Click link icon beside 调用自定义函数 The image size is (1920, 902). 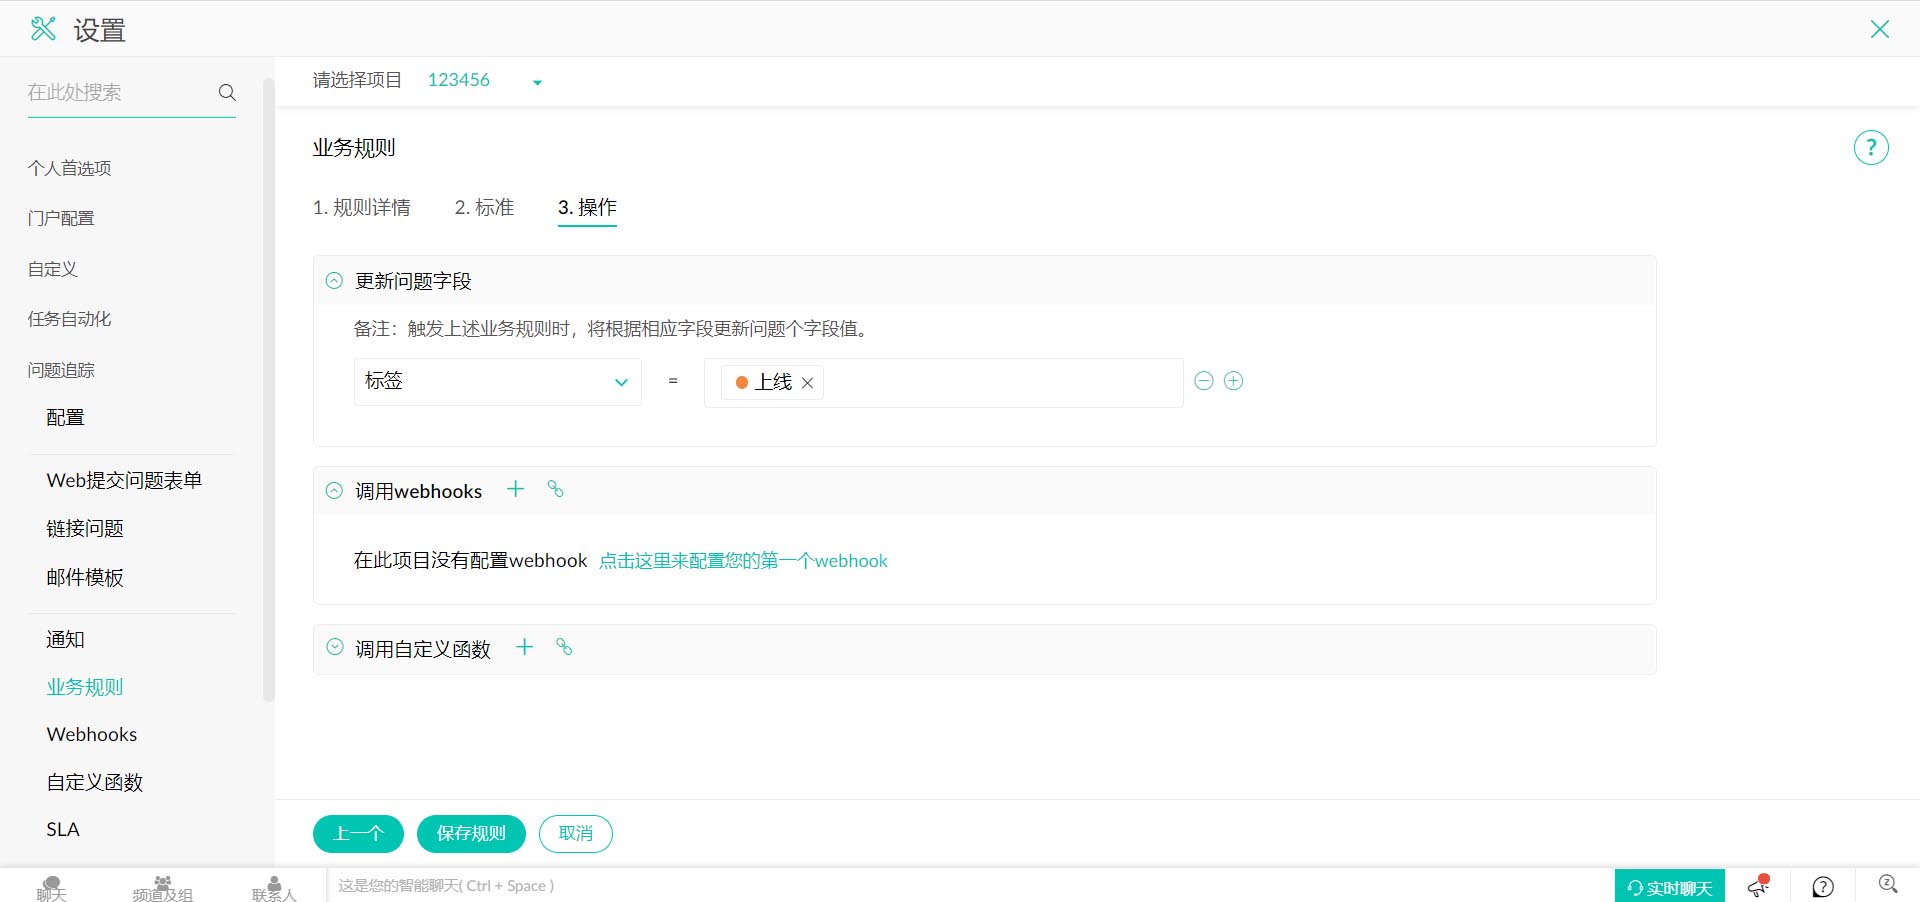(565, 647)
